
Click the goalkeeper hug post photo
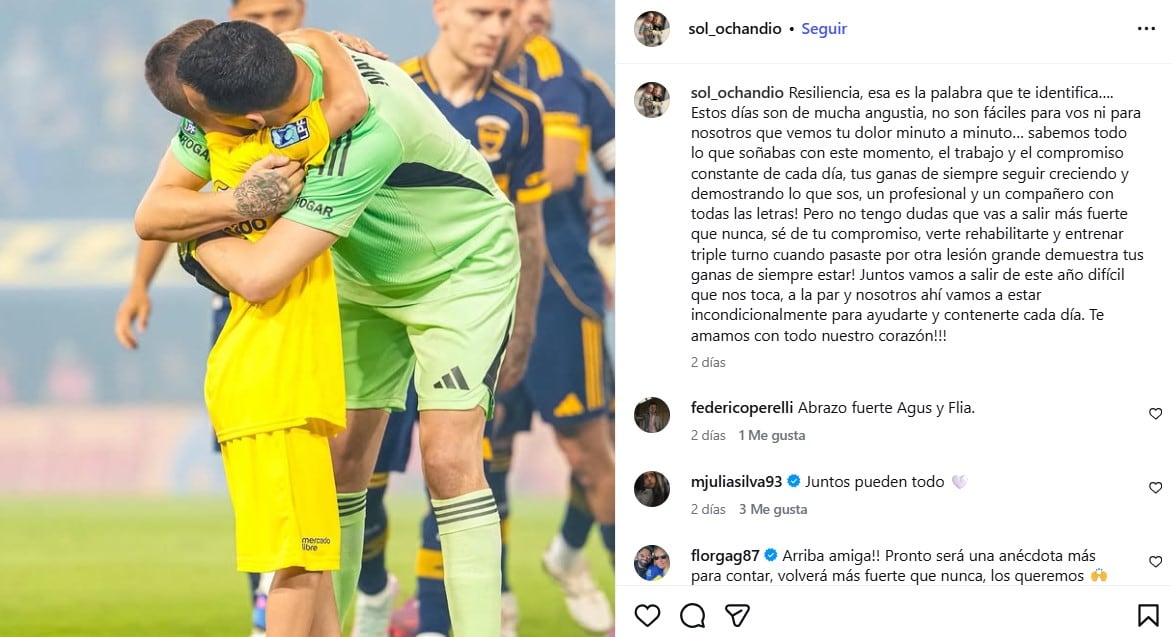[x=307, y=318]
